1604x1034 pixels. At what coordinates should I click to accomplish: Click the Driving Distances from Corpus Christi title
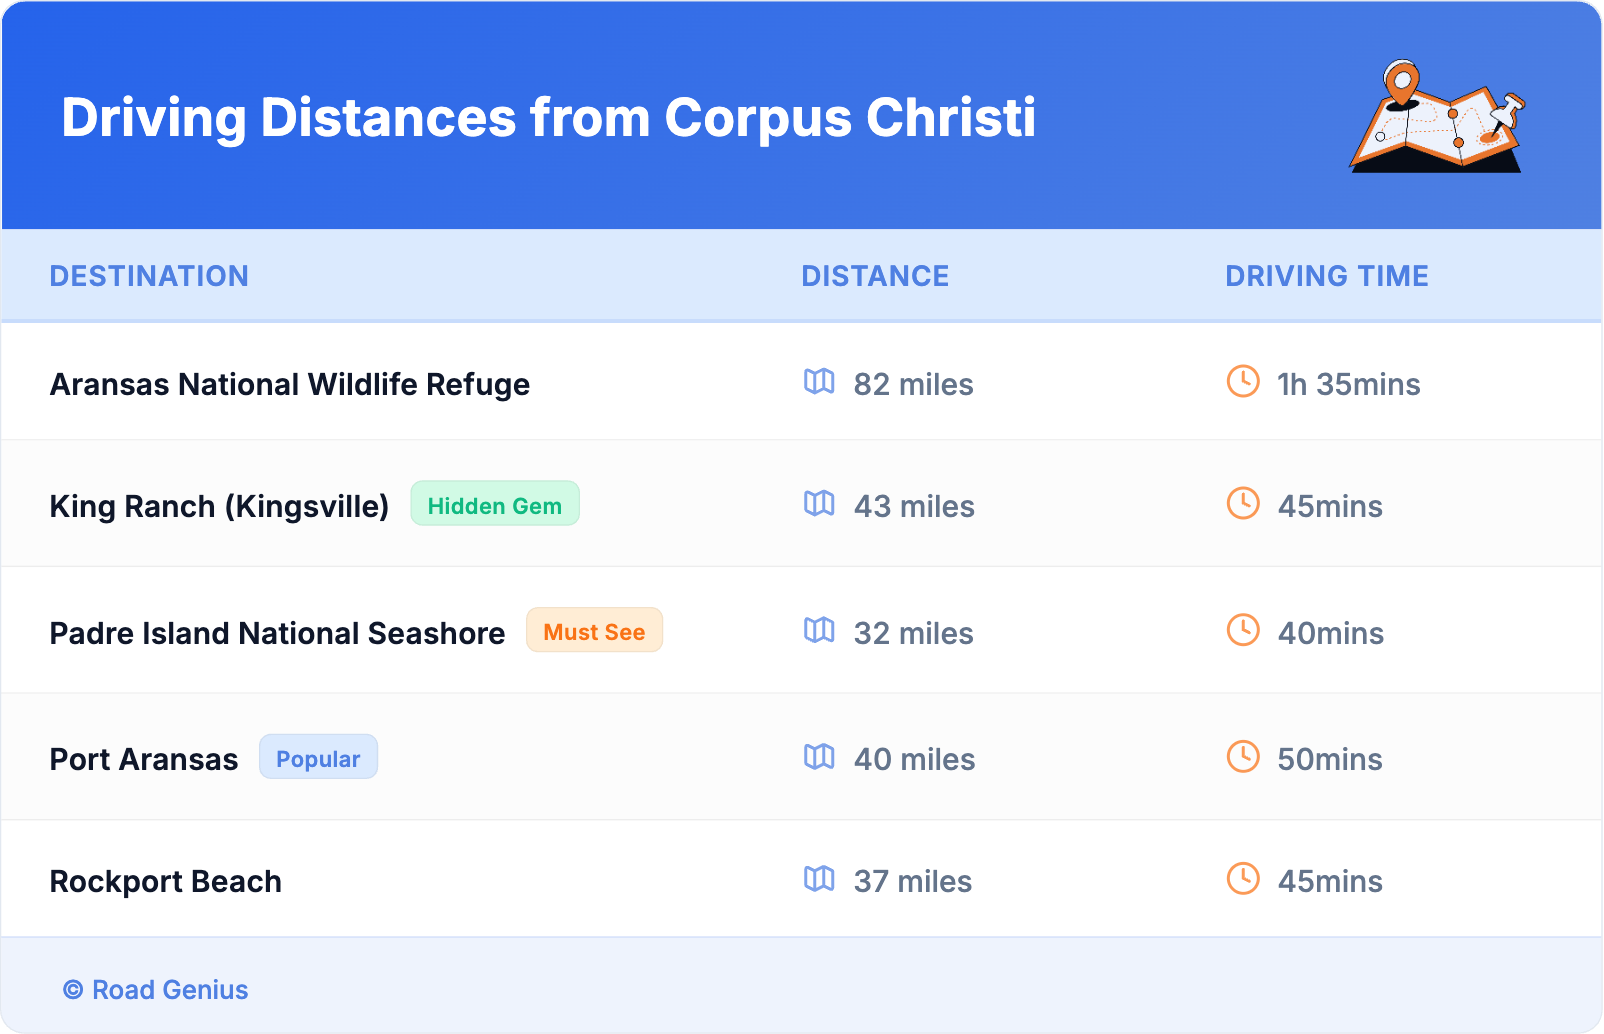[x=548, y=118]
